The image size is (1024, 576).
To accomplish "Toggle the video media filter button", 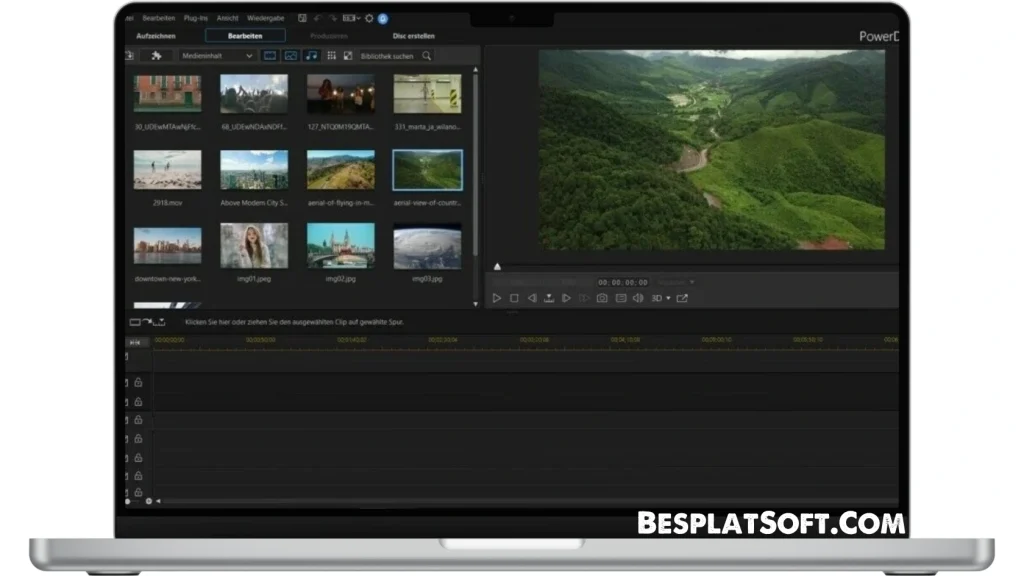I will pyautogui.click(x=270, y=56).
